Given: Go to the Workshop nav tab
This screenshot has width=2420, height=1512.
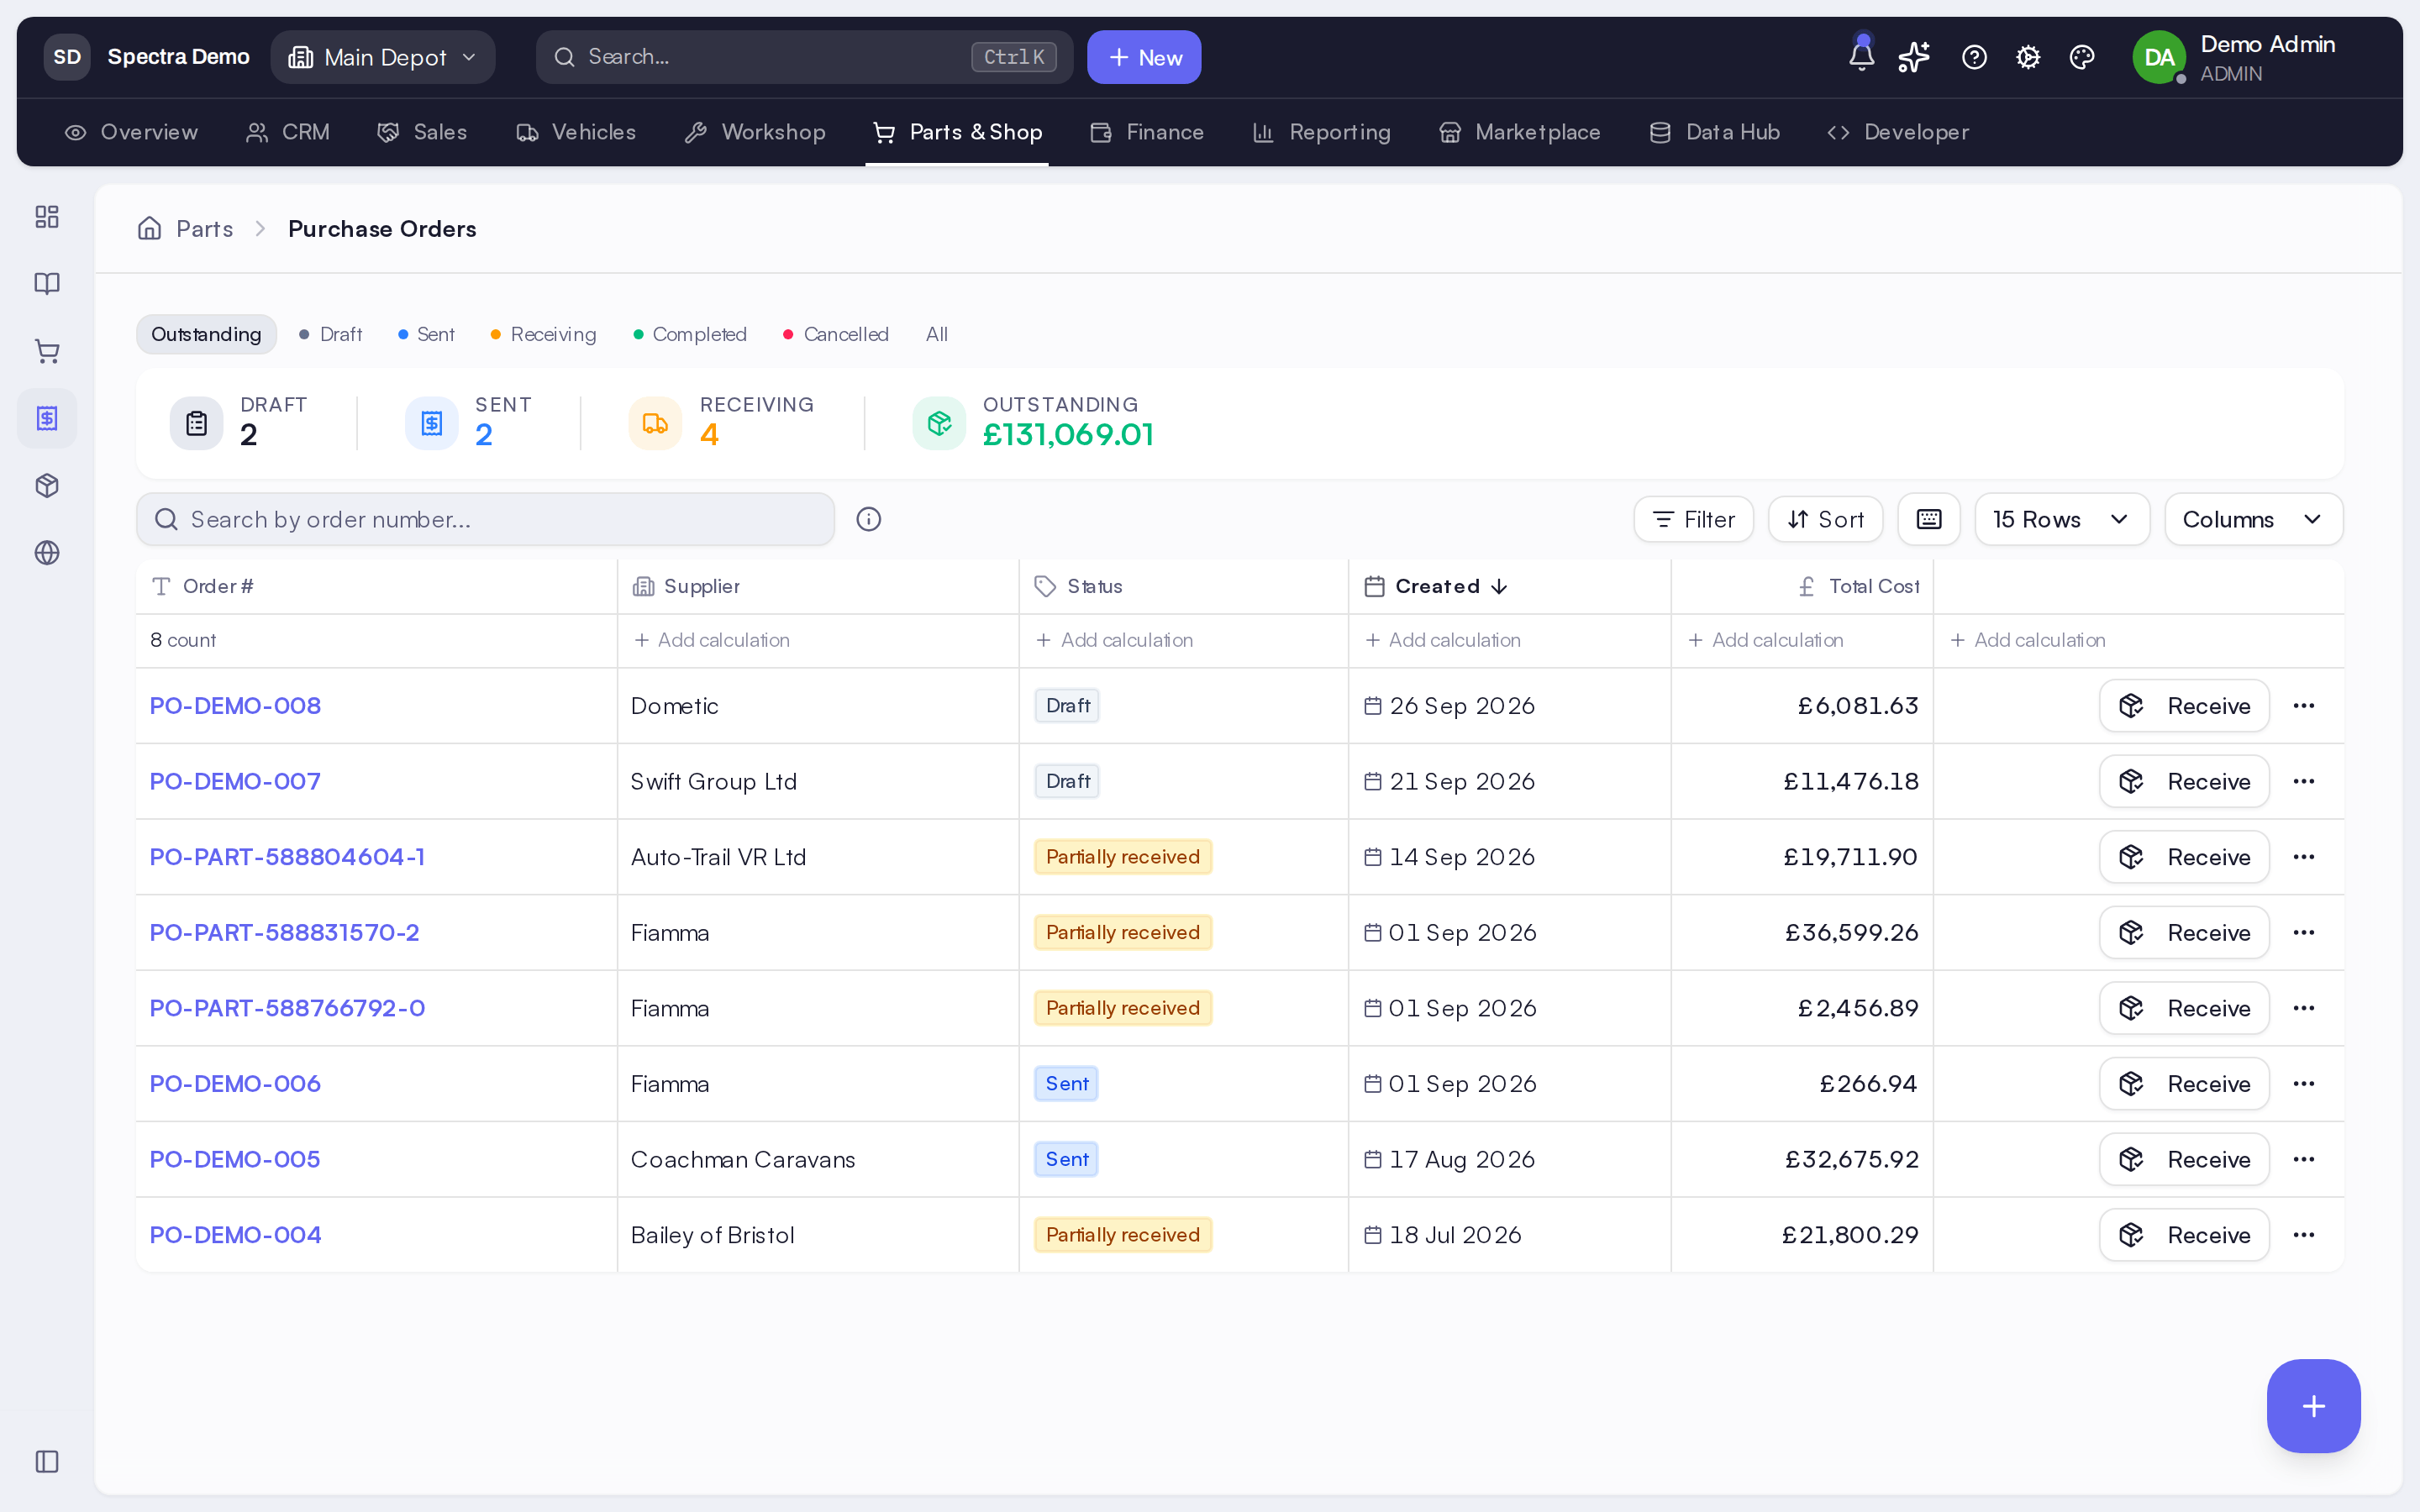Looking at the screenshot, I should [755, 132].
